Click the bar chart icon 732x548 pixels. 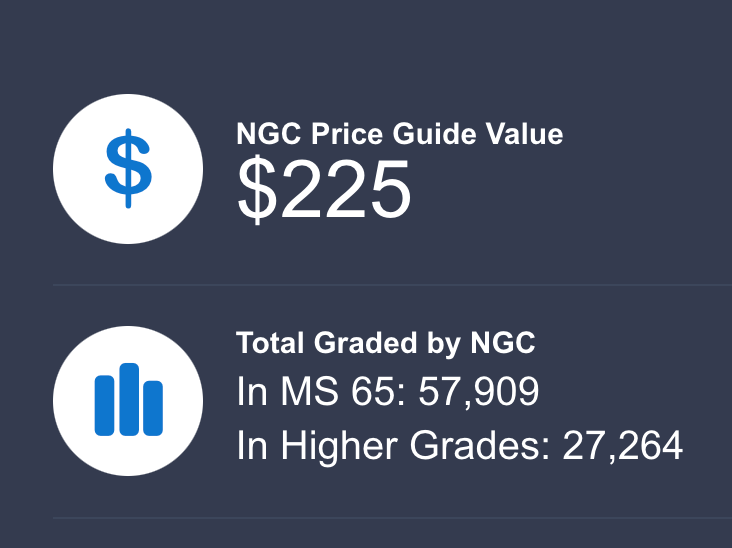pyautogui.click(x=128, y=400)
